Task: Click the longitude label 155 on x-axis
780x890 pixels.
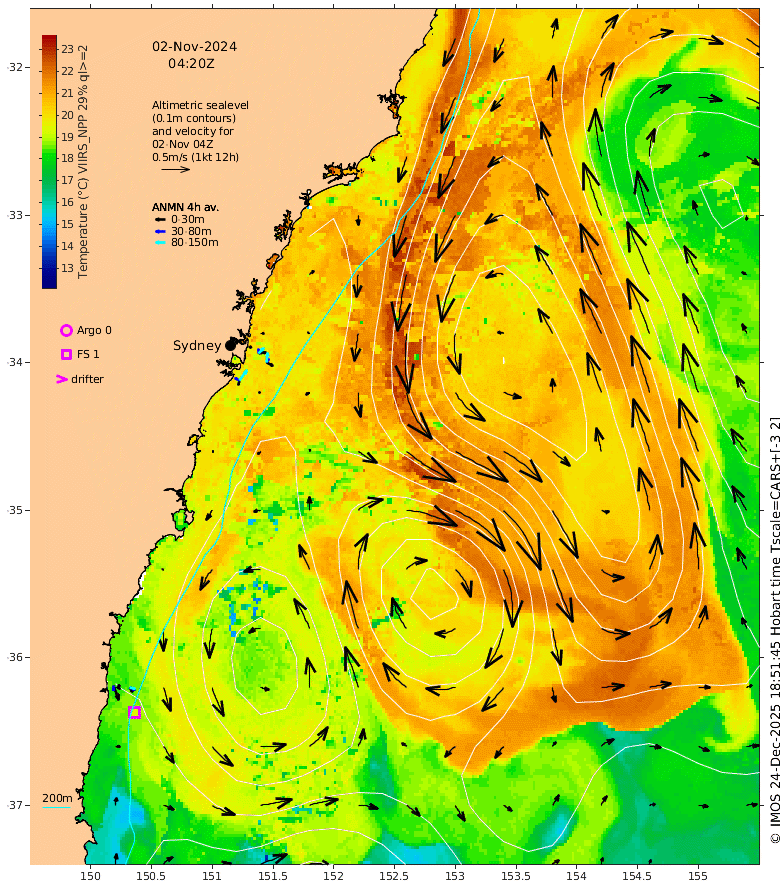Action: 698,876
